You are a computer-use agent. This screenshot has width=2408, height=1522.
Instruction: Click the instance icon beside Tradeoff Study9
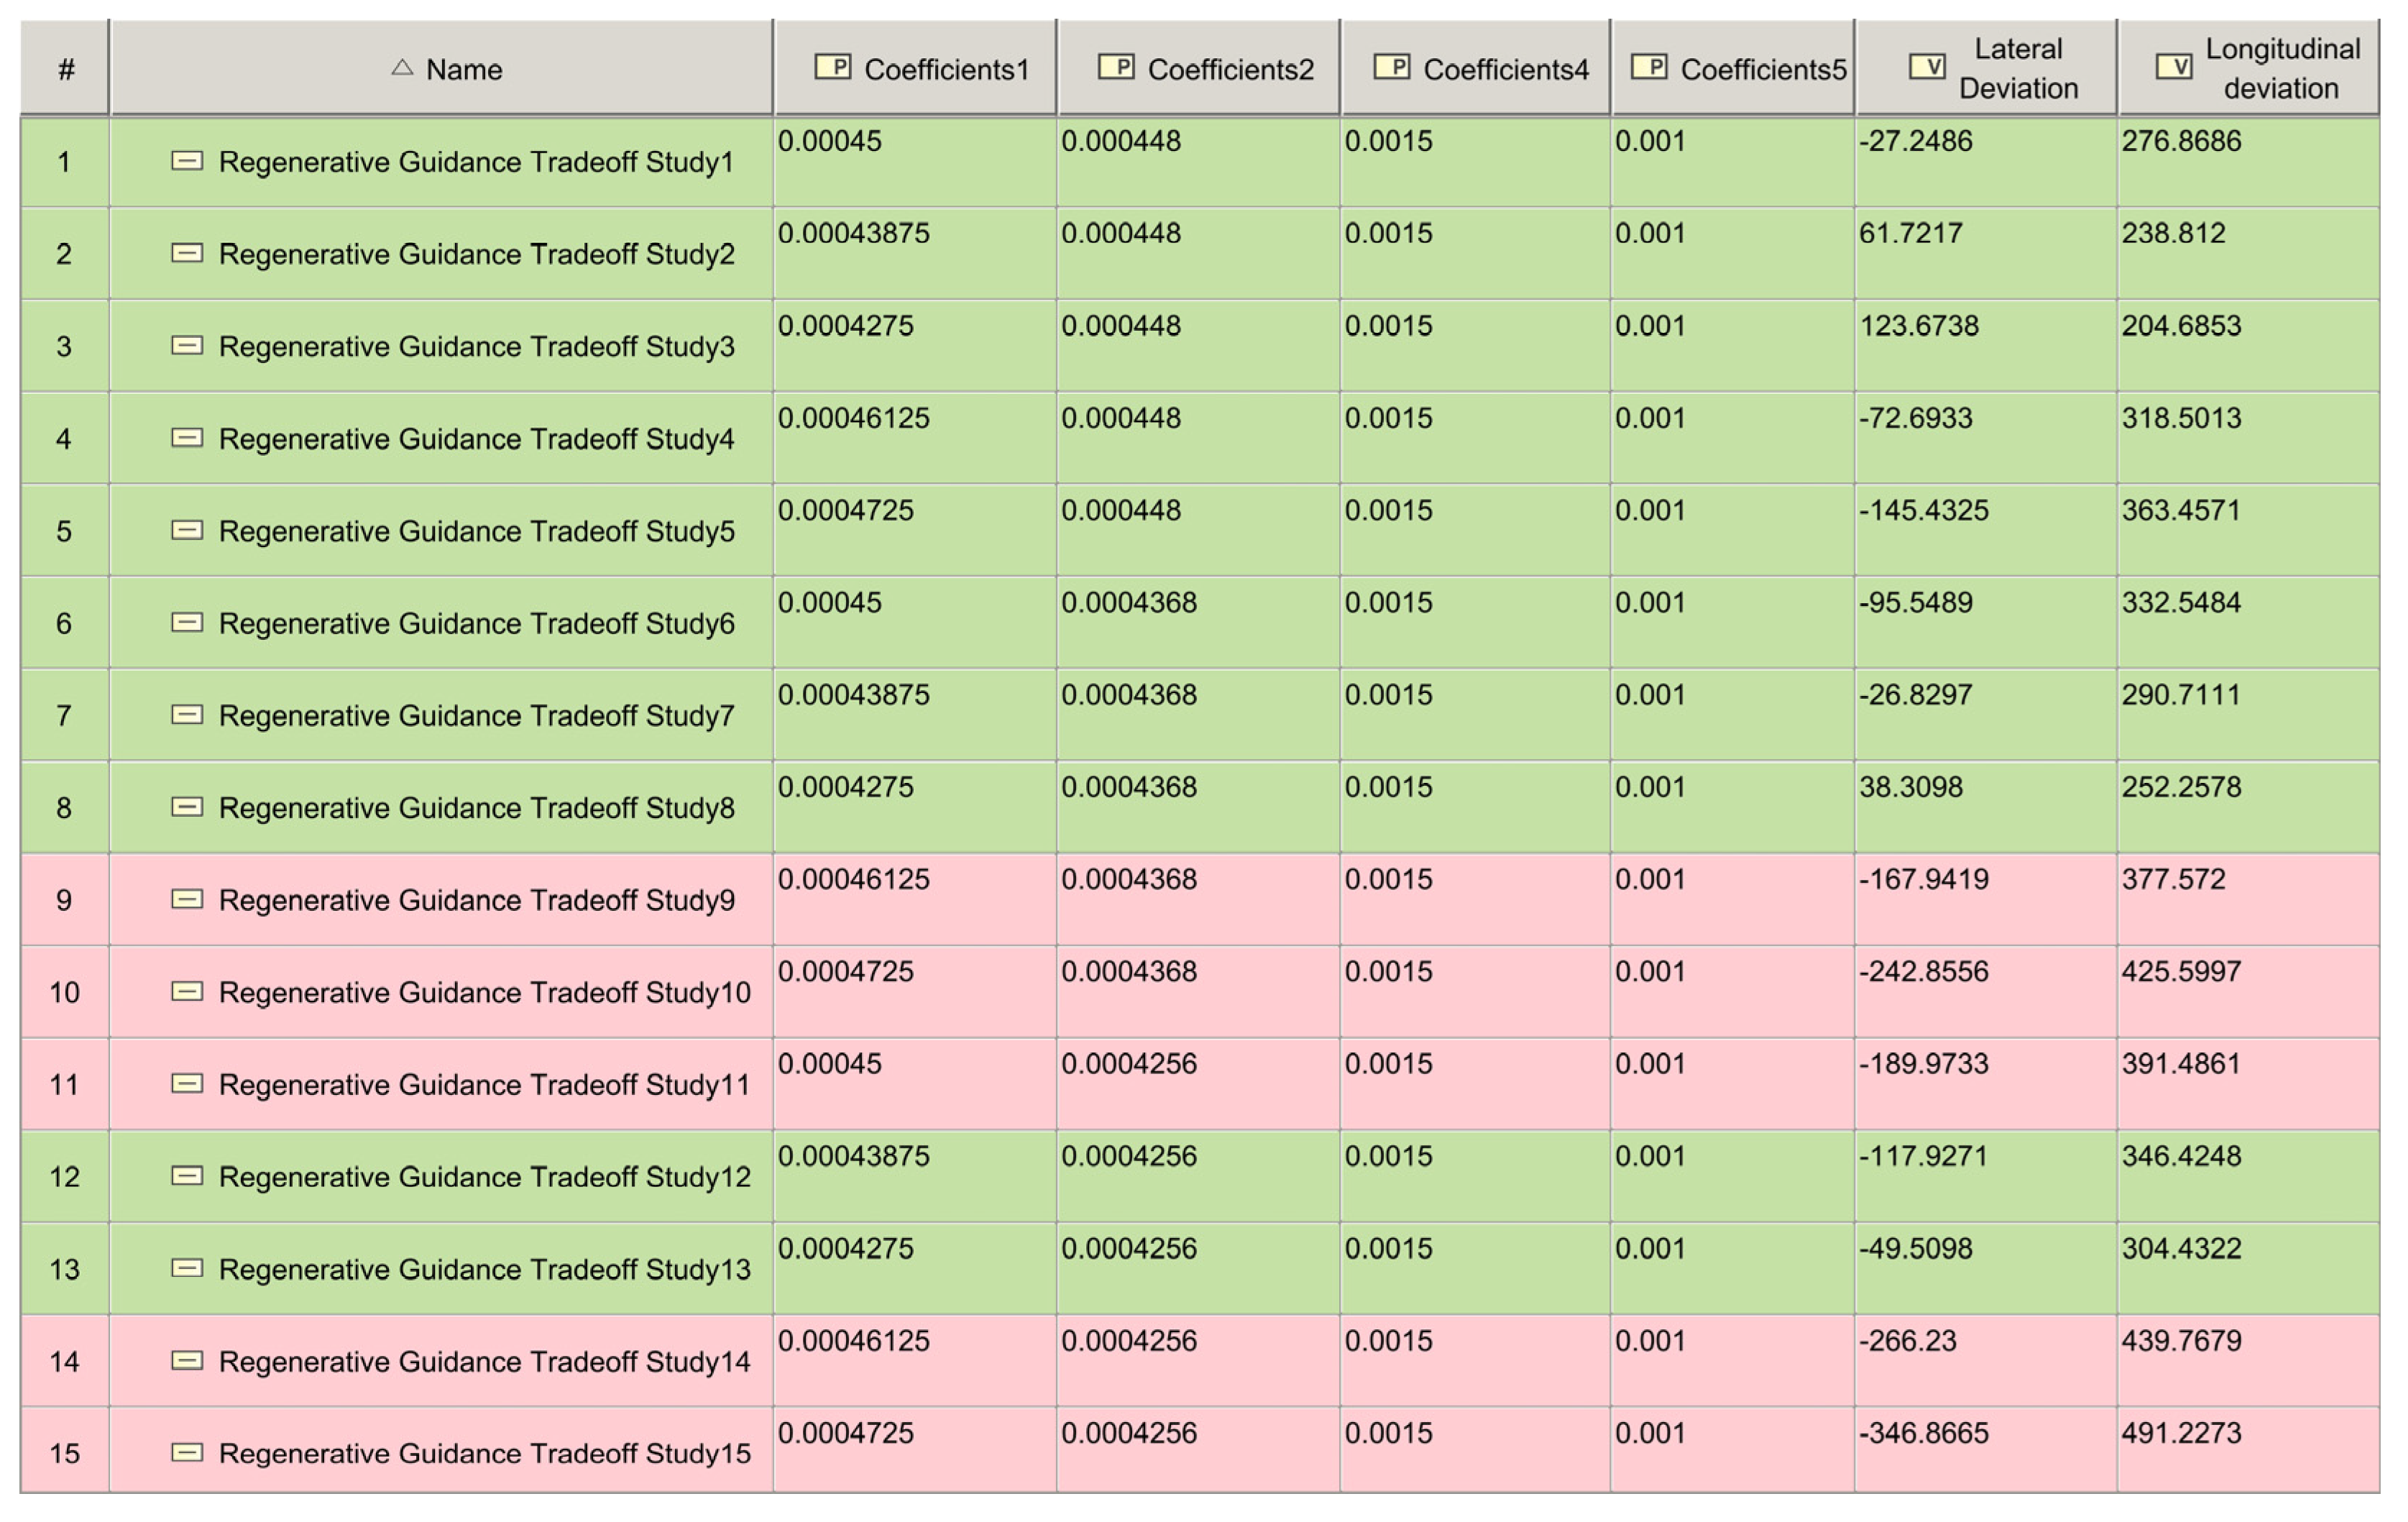[x=187, y=899]
